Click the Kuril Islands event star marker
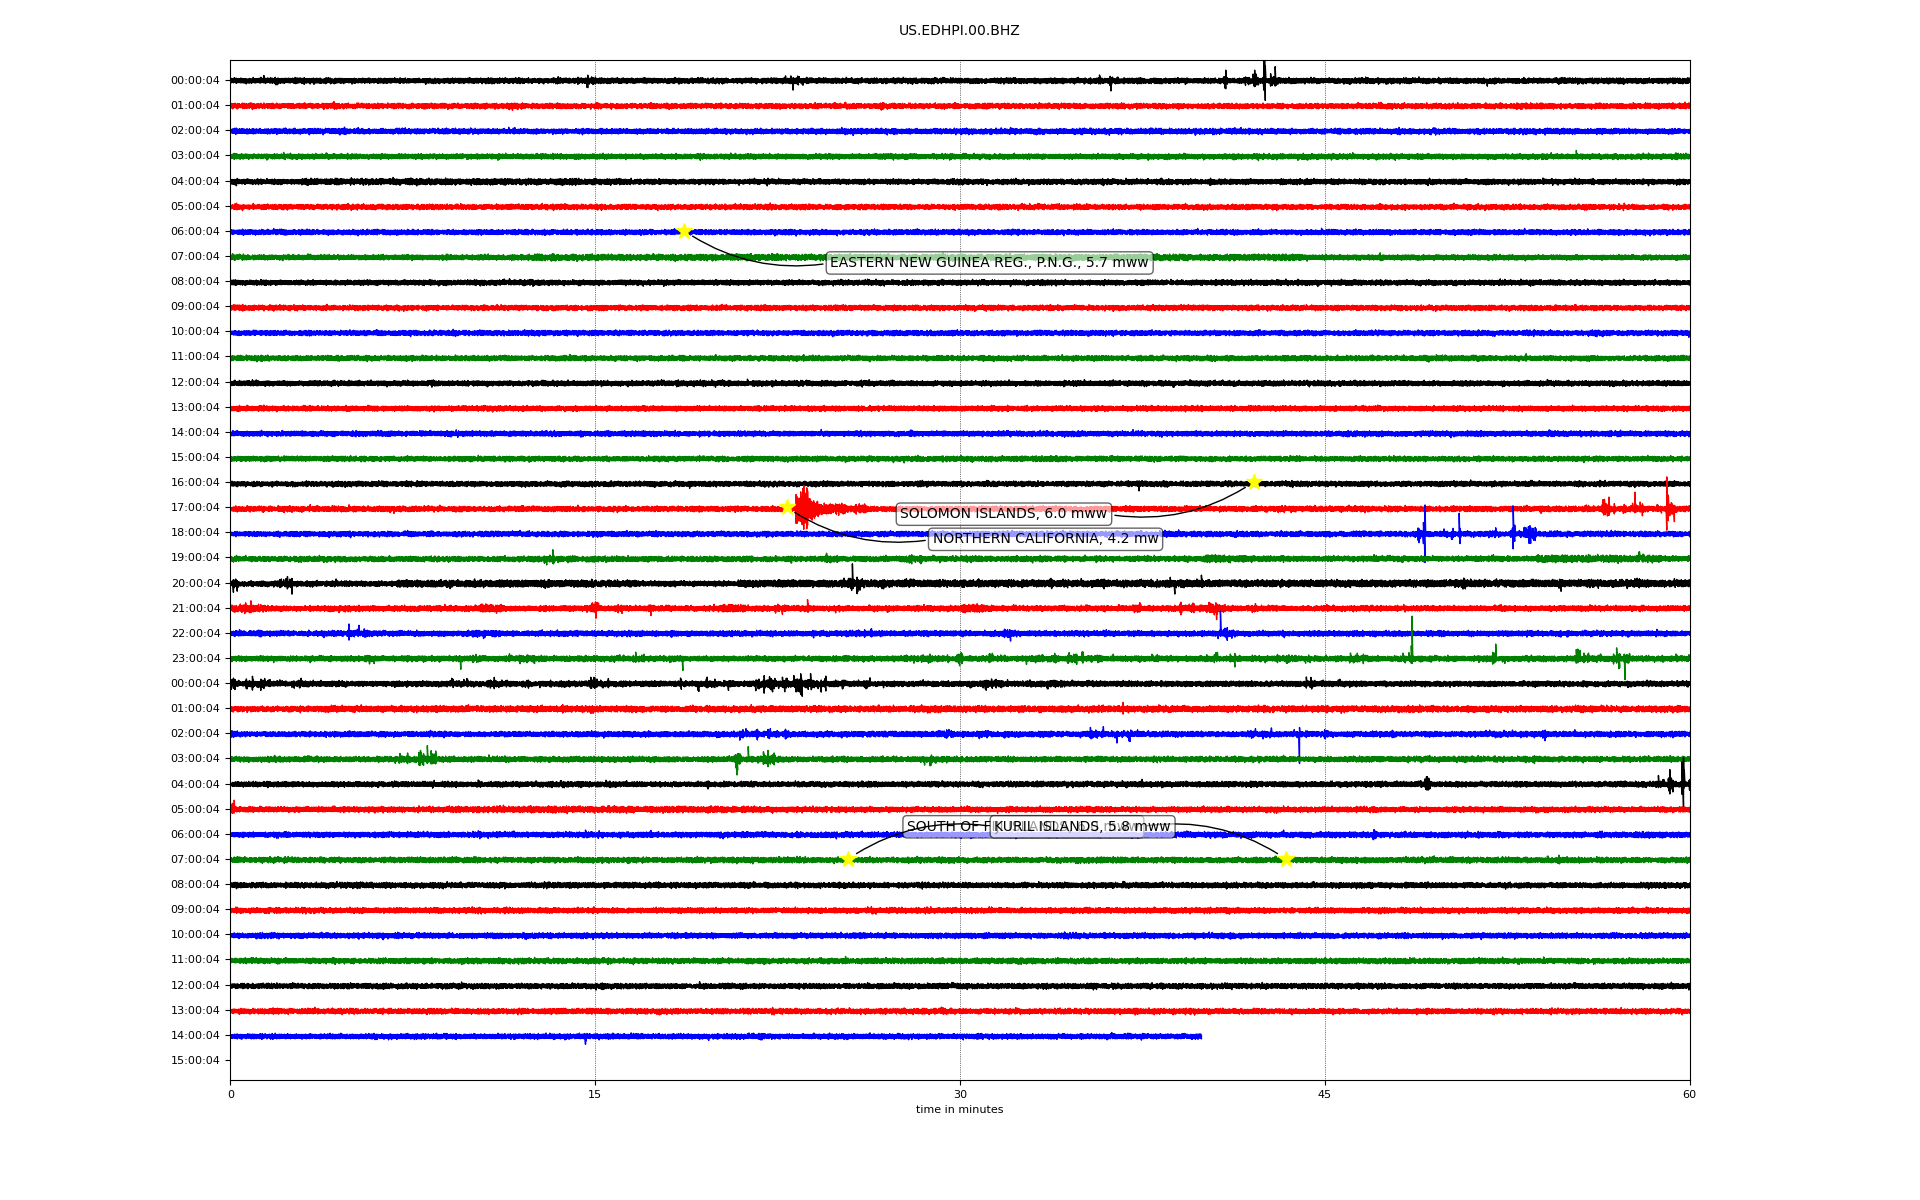The width and height of the screenshot is (1920, 1200). coord(1286,860)
